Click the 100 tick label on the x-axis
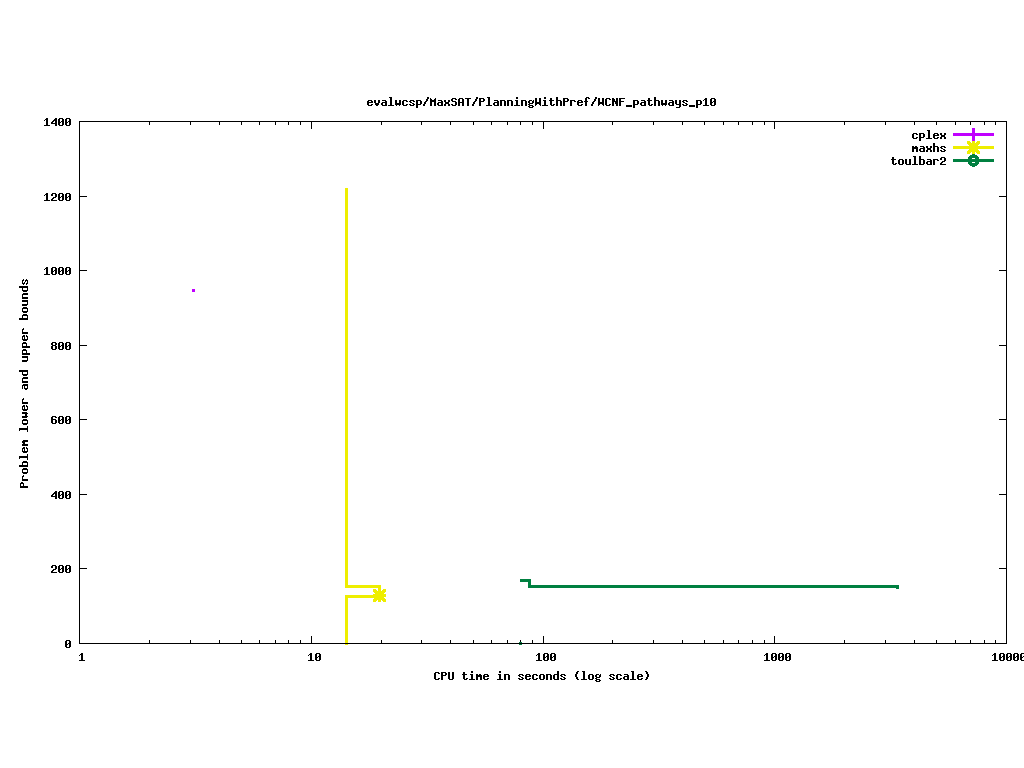The width and height of the screenshot is (1024, 768). tap(544, 657)
